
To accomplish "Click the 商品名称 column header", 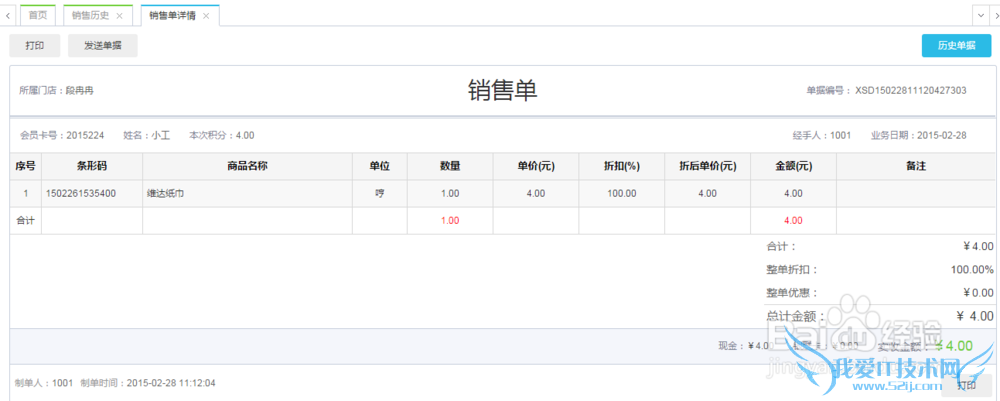I will coord(247,166).
